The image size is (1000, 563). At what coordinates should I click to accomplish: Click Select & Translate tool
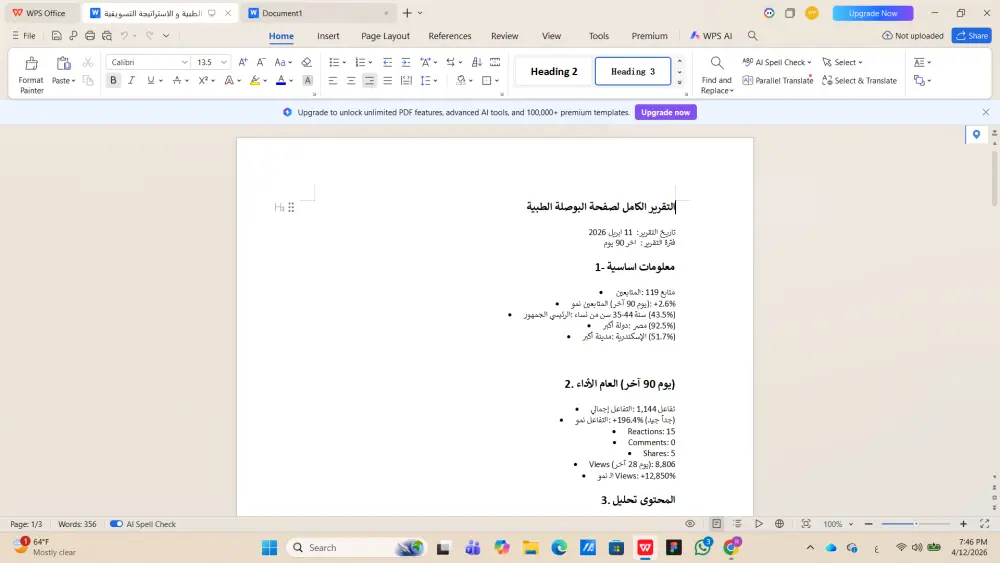point(859,80)
